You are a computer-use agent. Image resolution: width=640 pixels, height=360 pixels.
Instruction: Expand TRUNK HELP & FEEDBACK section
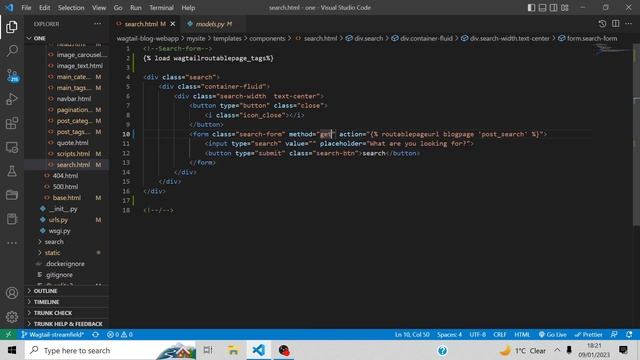coord(67,324)
